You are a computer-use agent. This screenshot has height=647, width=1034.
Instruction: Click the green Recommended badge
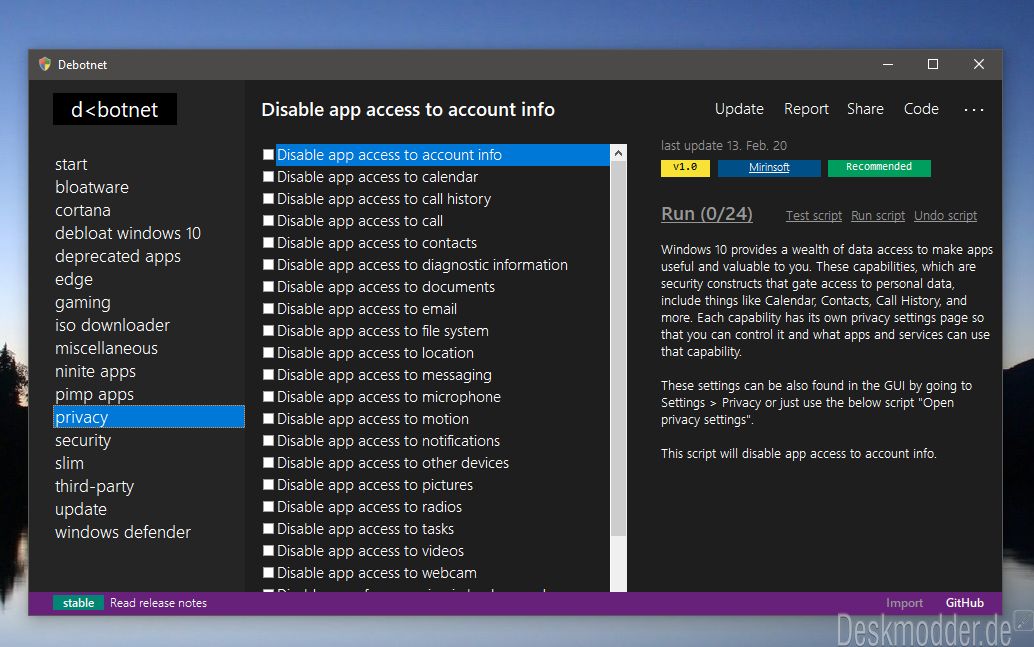pyautogui.click(x=879, y=168)
